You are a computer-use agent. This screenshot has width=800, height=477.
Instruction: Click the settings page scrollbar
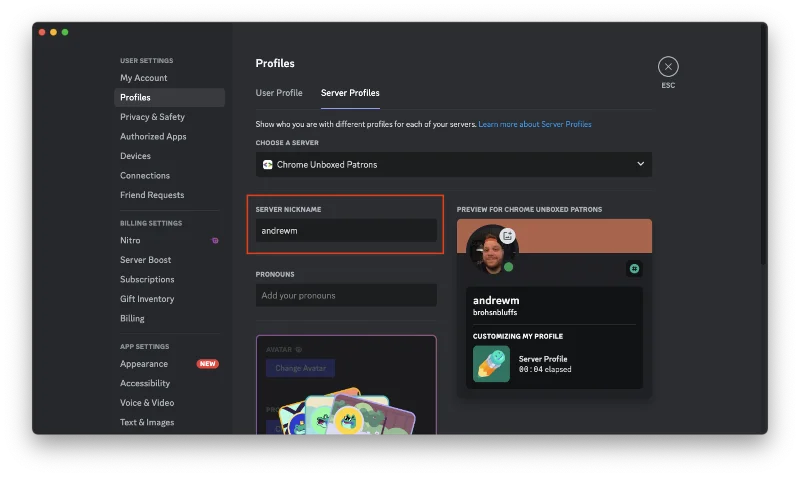point(763,143)
